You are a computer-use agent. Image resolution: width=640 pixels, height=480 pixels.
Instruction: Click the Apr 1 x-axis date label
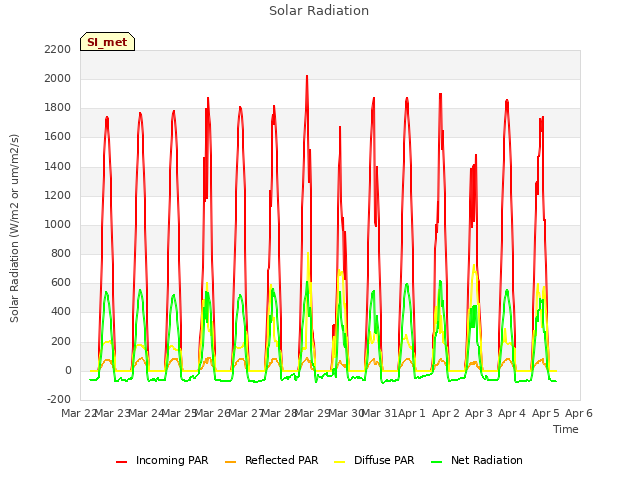412,413
